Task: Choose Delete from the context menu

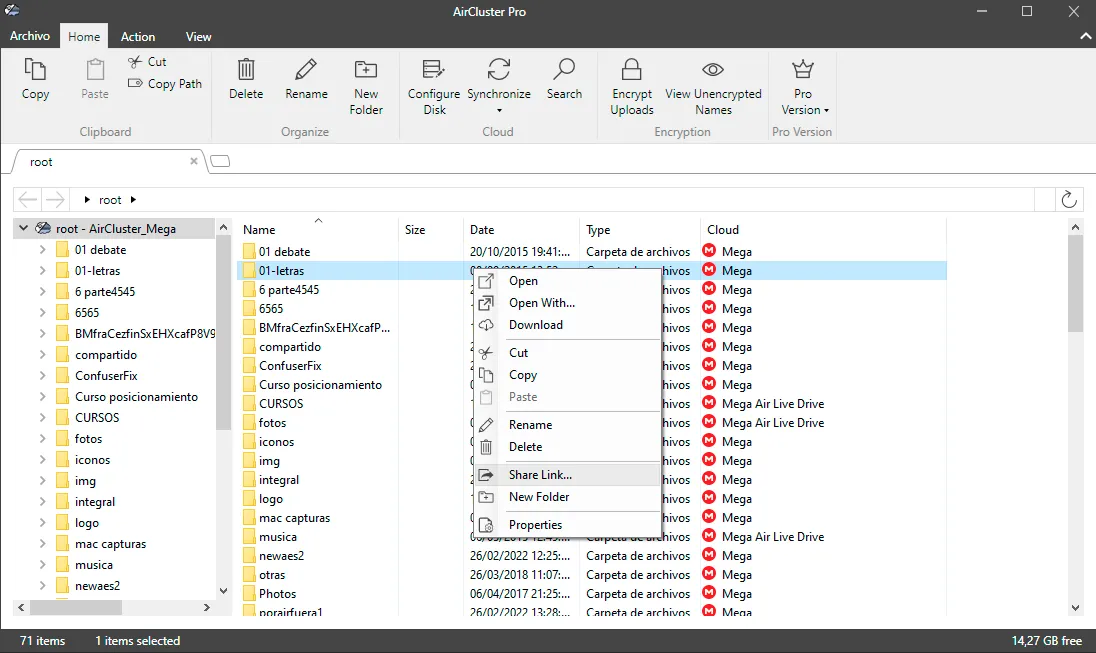Action: (x=567, y=447)
